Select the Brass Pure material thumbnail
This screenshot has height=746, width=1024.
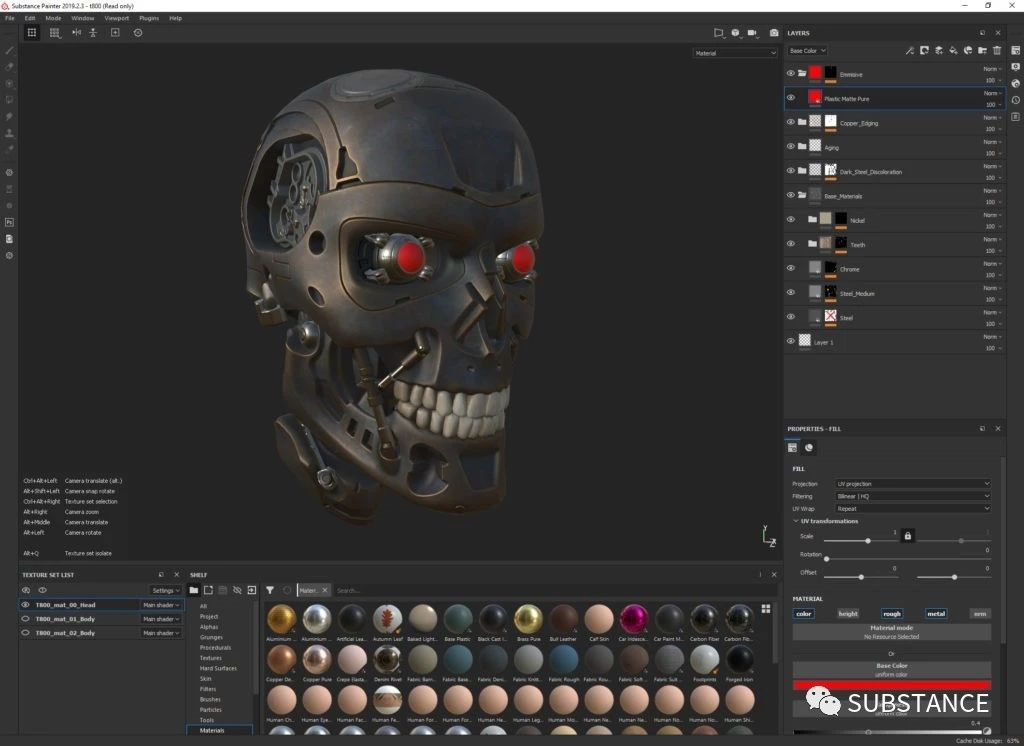click(x=528, y=619)
